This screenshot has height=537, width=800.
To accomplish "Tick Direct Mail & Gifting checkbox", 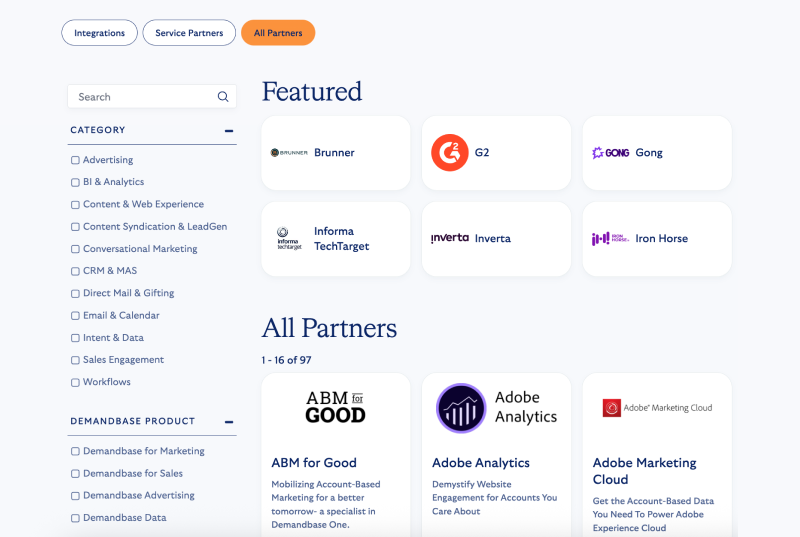I will tap(75, 293).
